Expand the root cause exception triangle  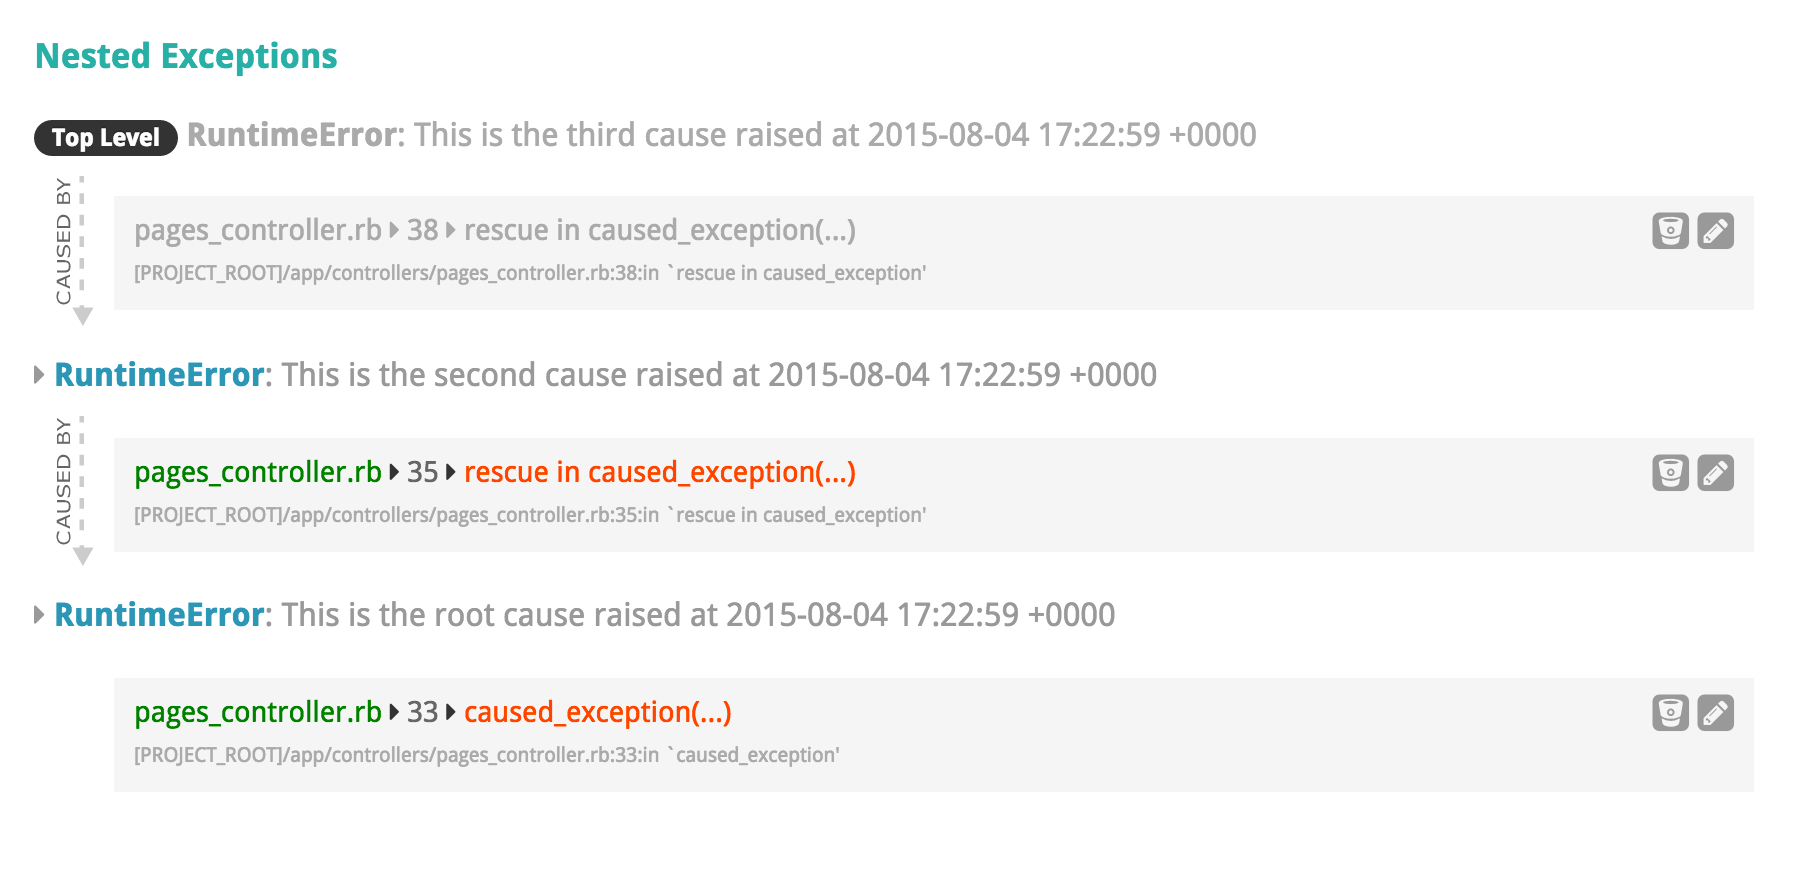pyautogui.click(x=39, y=615)
